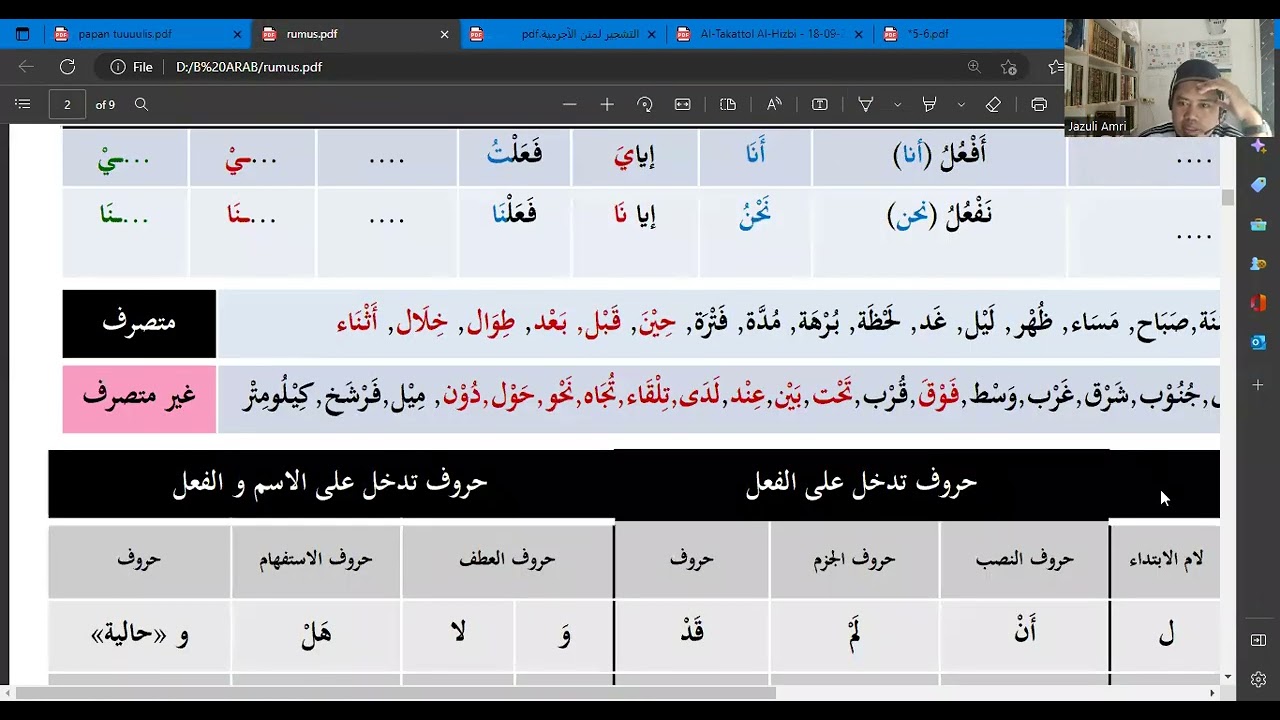Viewport: 1280px width, 720px height.
Task: Start Read aloud for the PDF
Action: tap(774, 104)
